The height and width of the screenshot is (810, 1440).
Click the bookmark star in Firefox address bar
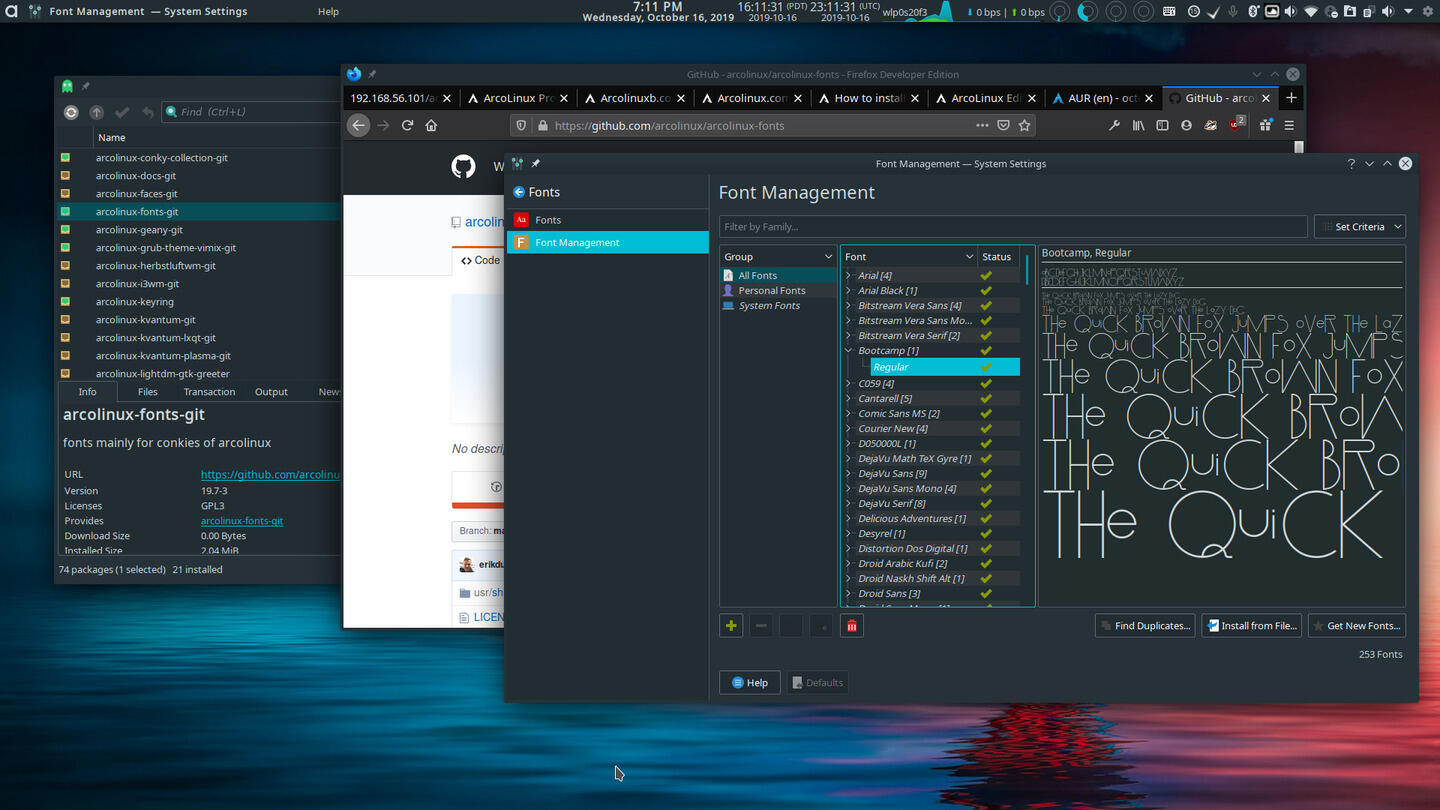coord(1024,125)
